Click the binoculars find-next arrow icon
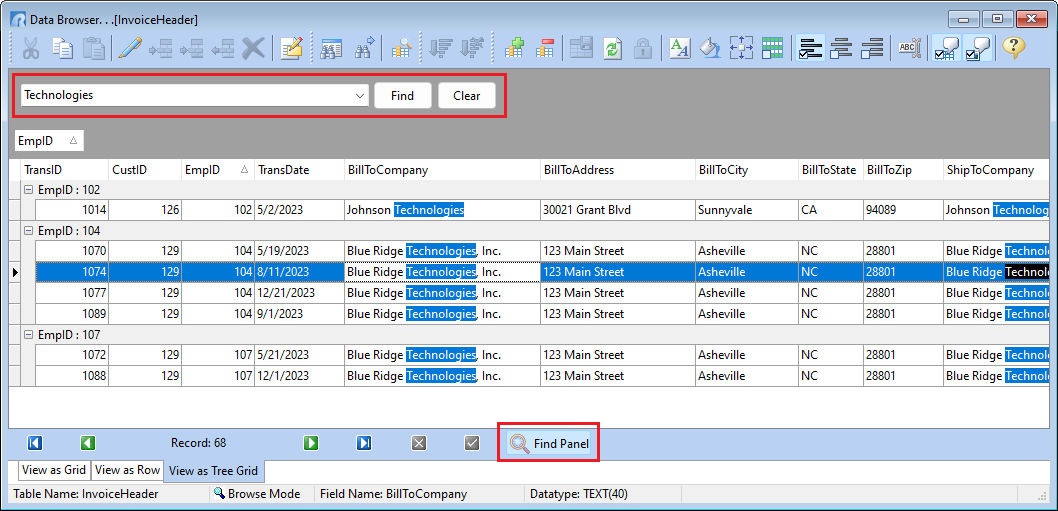Image resolution: width=1058 pixels, height=511 pixels. 364,49
